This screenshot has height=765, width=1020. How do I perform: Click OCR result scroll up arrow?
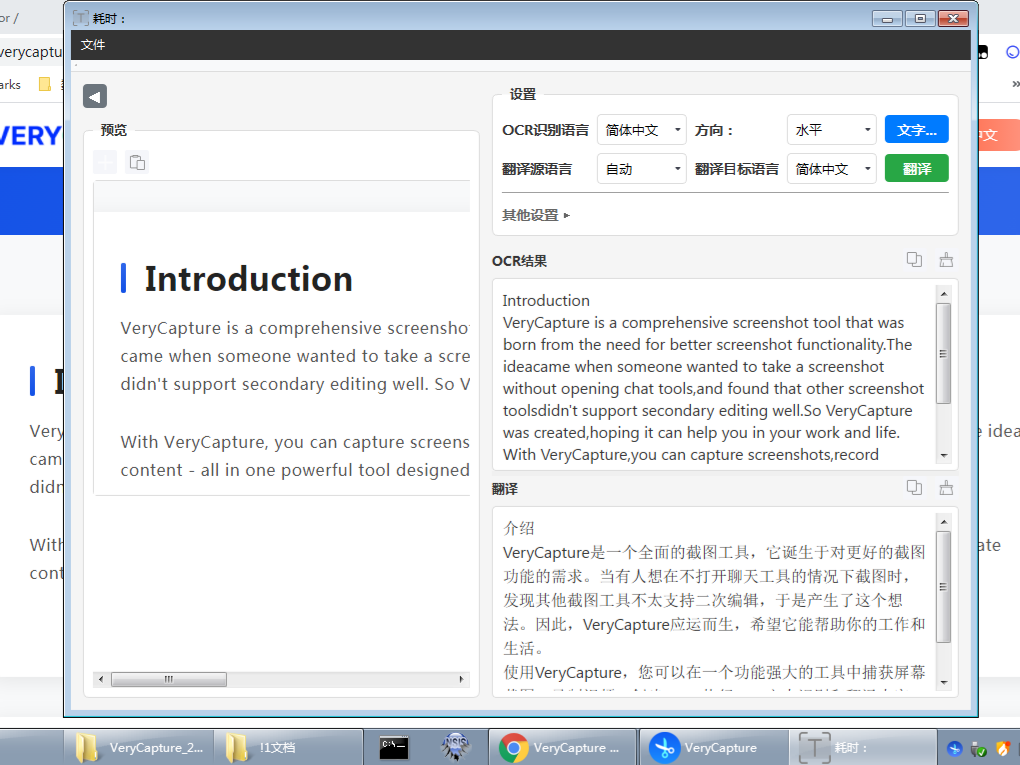point(944,294)
